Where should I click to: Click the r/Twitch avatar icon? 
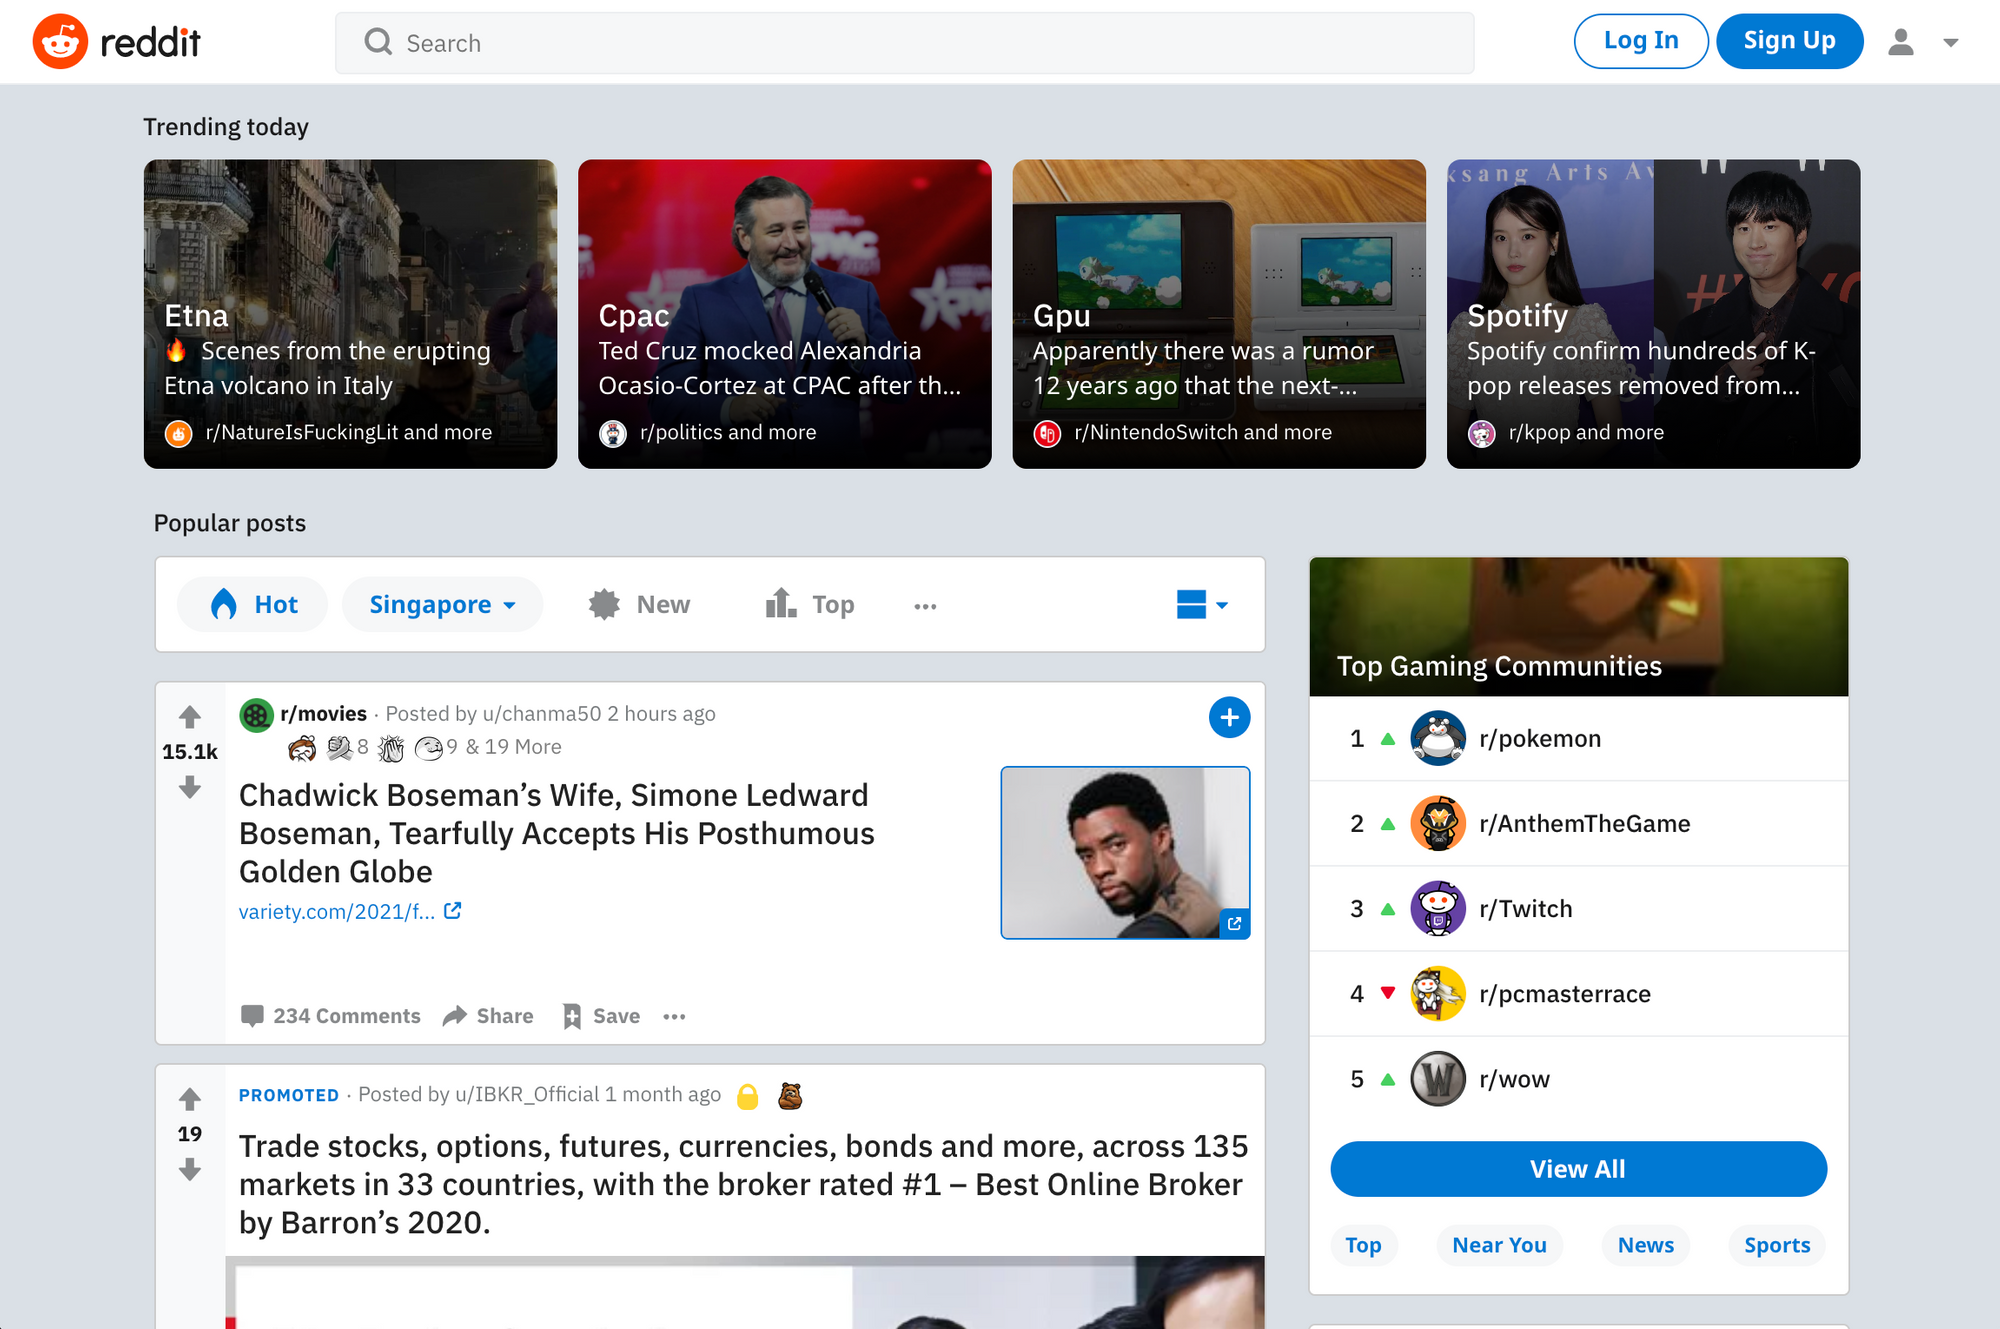tap(1438, 908)
